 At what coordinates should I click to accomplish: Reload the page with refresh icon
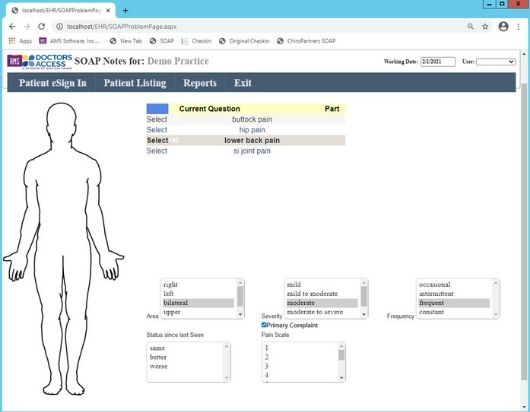41,26
